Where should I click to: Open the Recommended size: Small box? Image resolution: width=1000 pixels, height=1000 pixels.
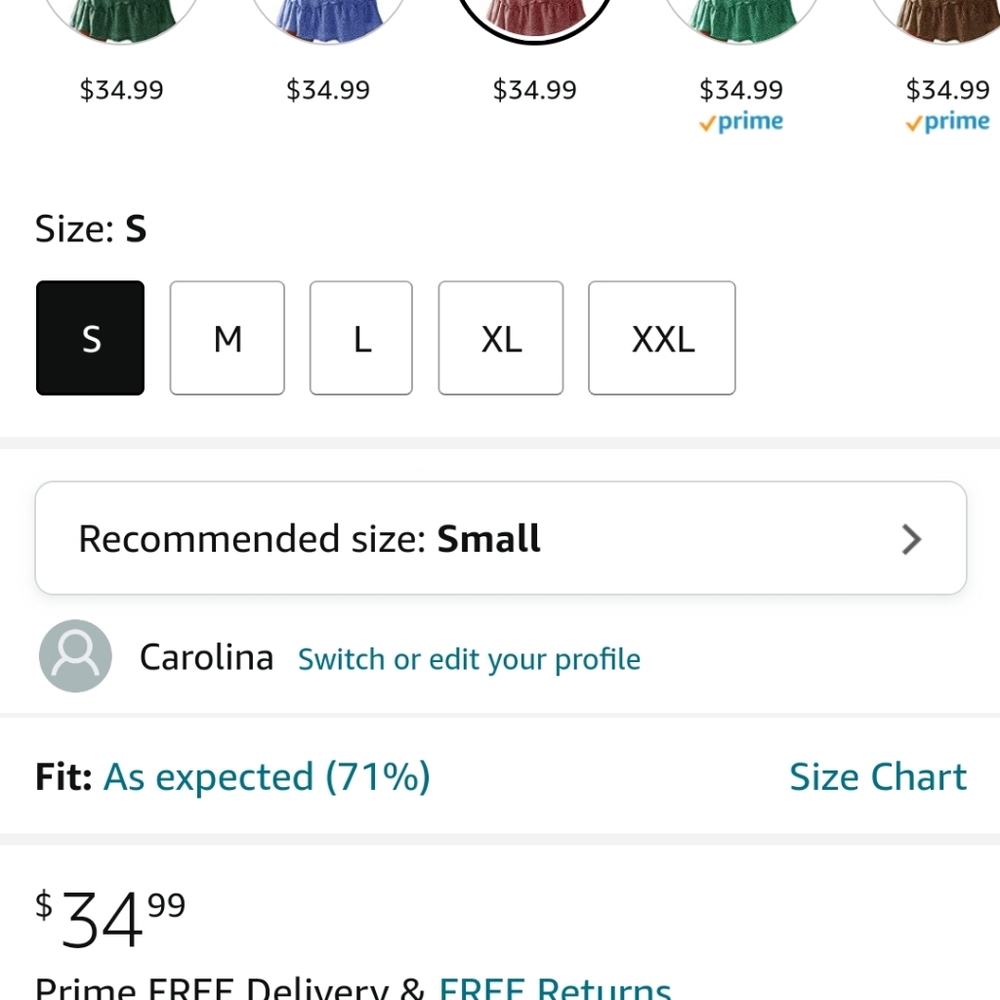(x=501, y=538)
